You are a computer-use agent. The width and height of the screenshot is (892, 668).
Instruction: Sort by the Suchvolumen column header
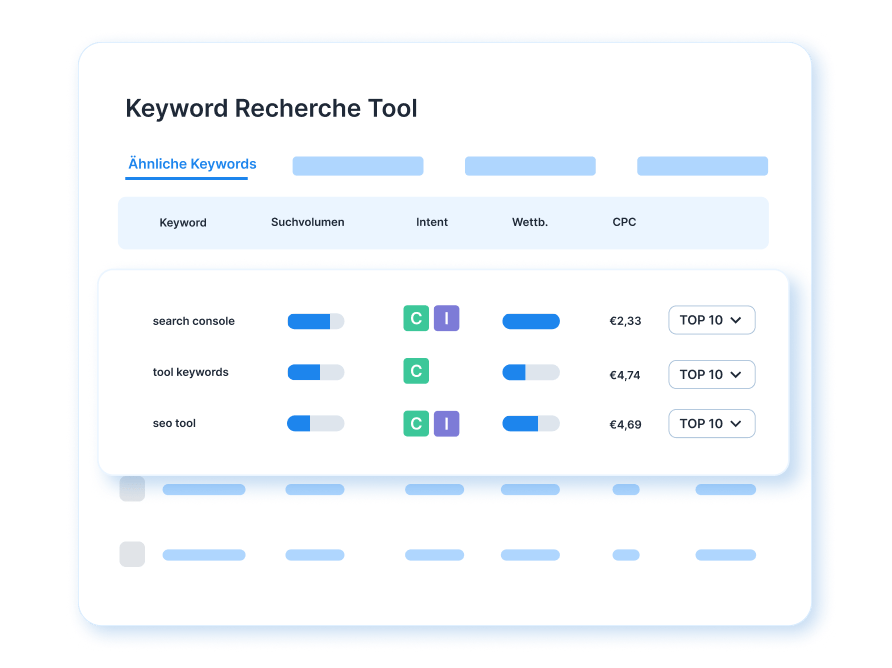[308, 222]
